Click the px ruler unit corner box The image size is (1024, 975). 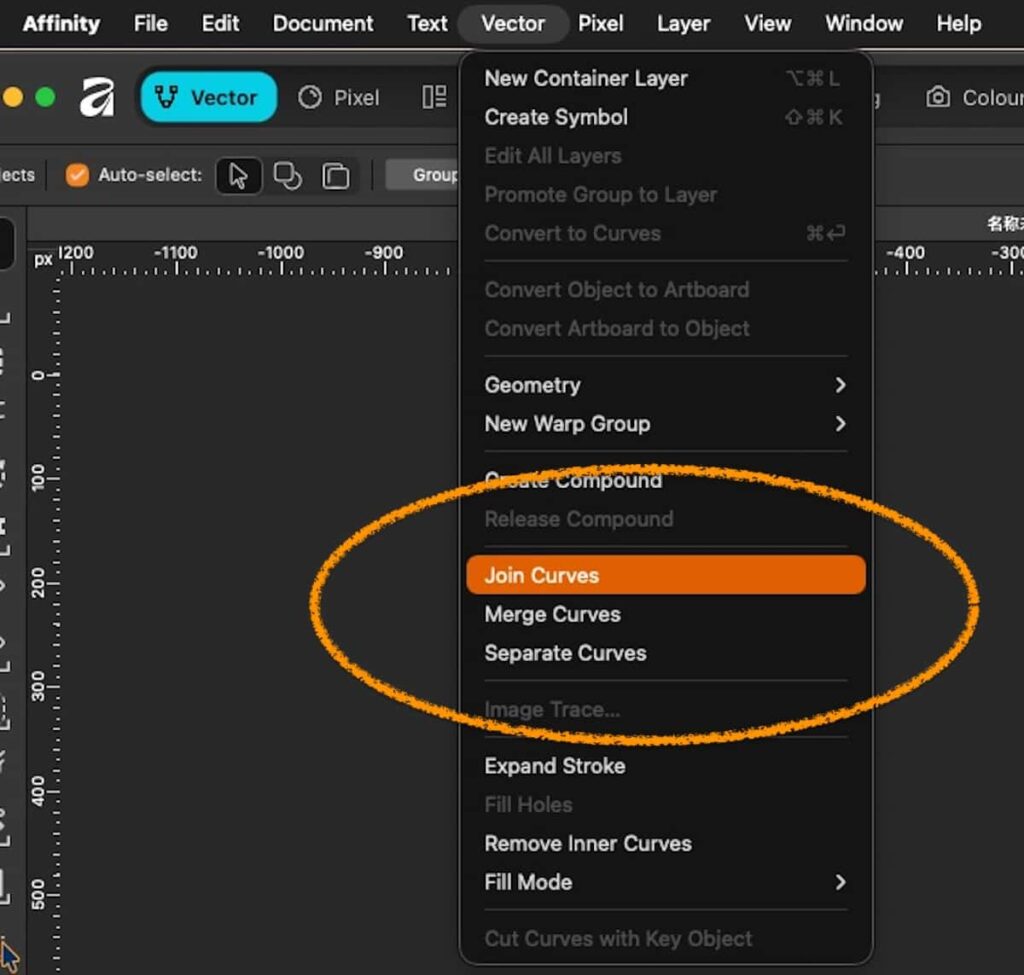click(43, 260)
